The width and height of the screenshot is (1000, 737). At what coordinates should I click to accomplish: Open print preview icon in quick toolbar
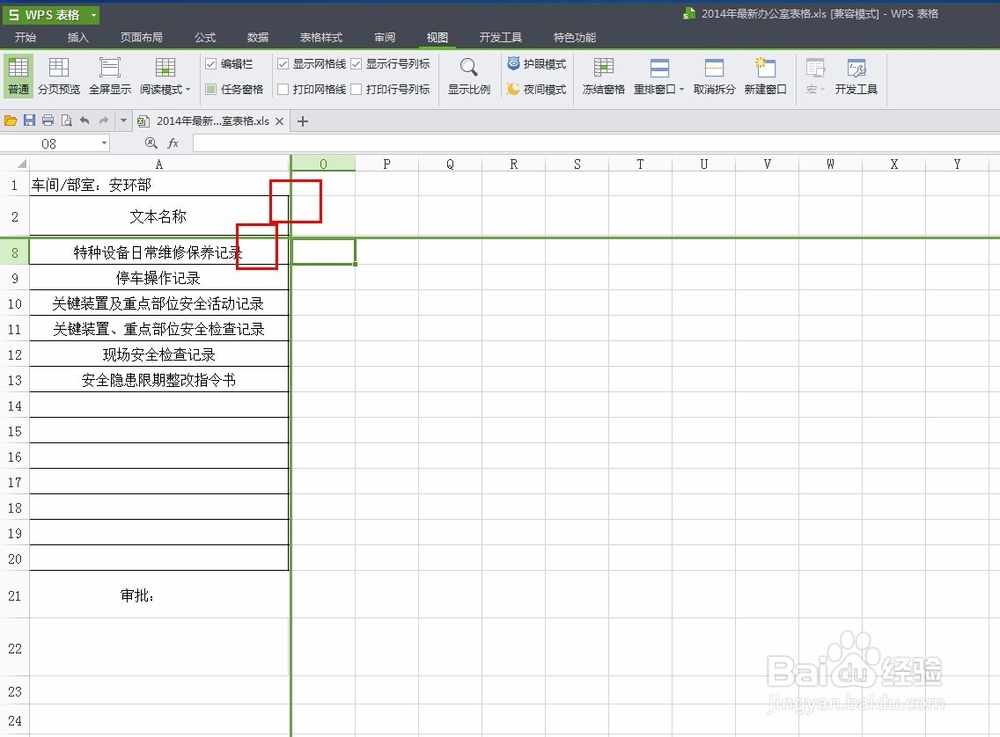[x=66, y=120]
